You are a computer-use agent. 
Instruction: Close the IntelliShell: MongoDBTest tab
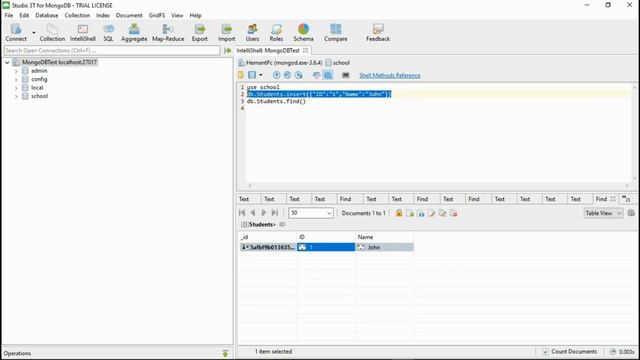305,51
